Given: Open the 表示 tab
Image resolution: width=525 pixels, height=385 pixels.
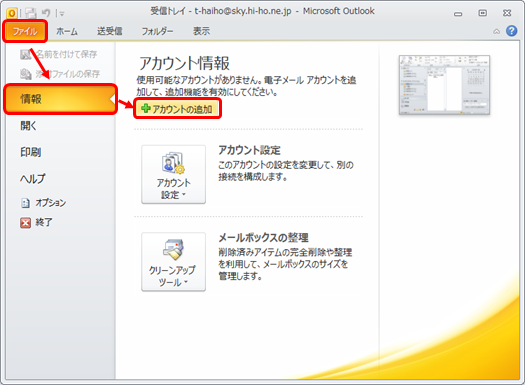Looking at the screenshot, I should [201, 31].
